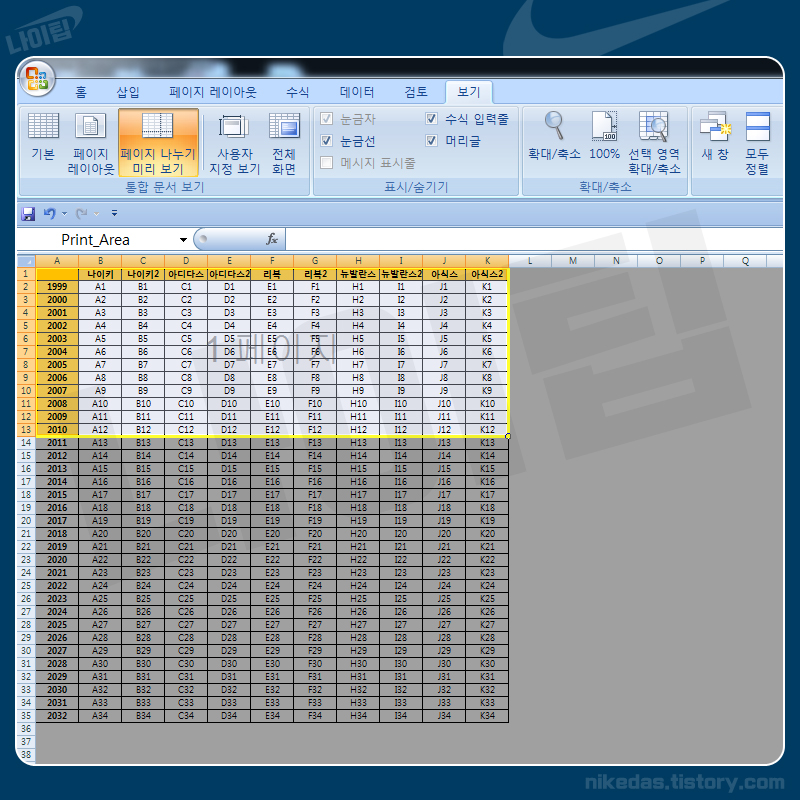Viewport: 800px width, 800px height.
Task: Zoom to selection (선택 영역 확대/축소)
Action: 654,143
